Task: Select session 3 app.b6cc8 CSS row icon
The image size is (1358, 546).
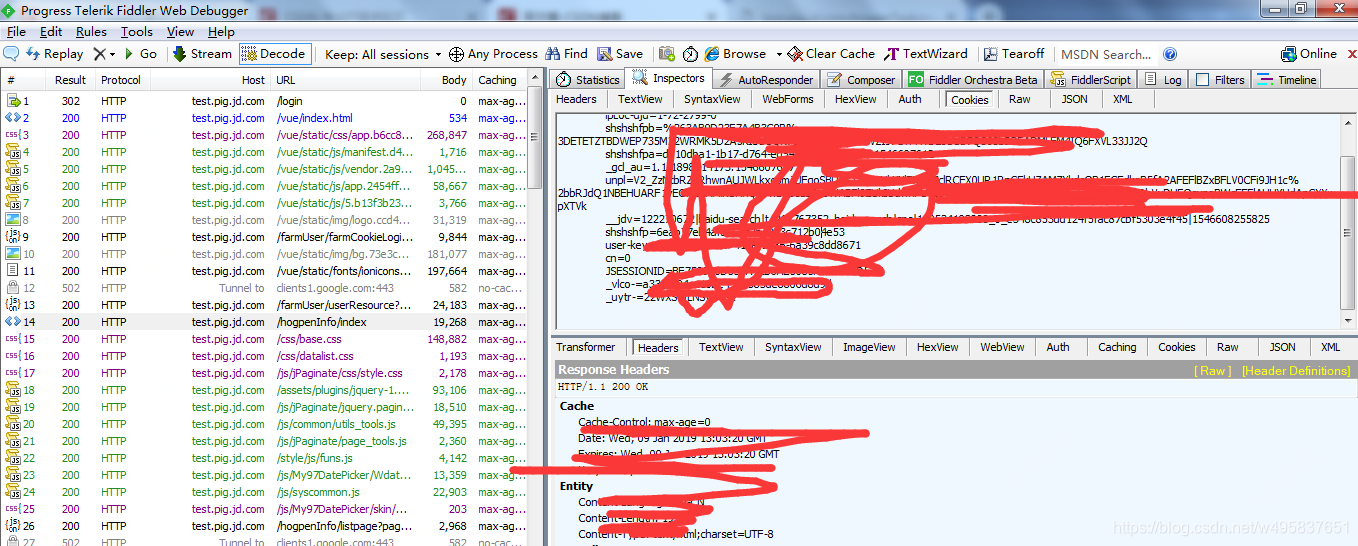Action: [13, 135]
